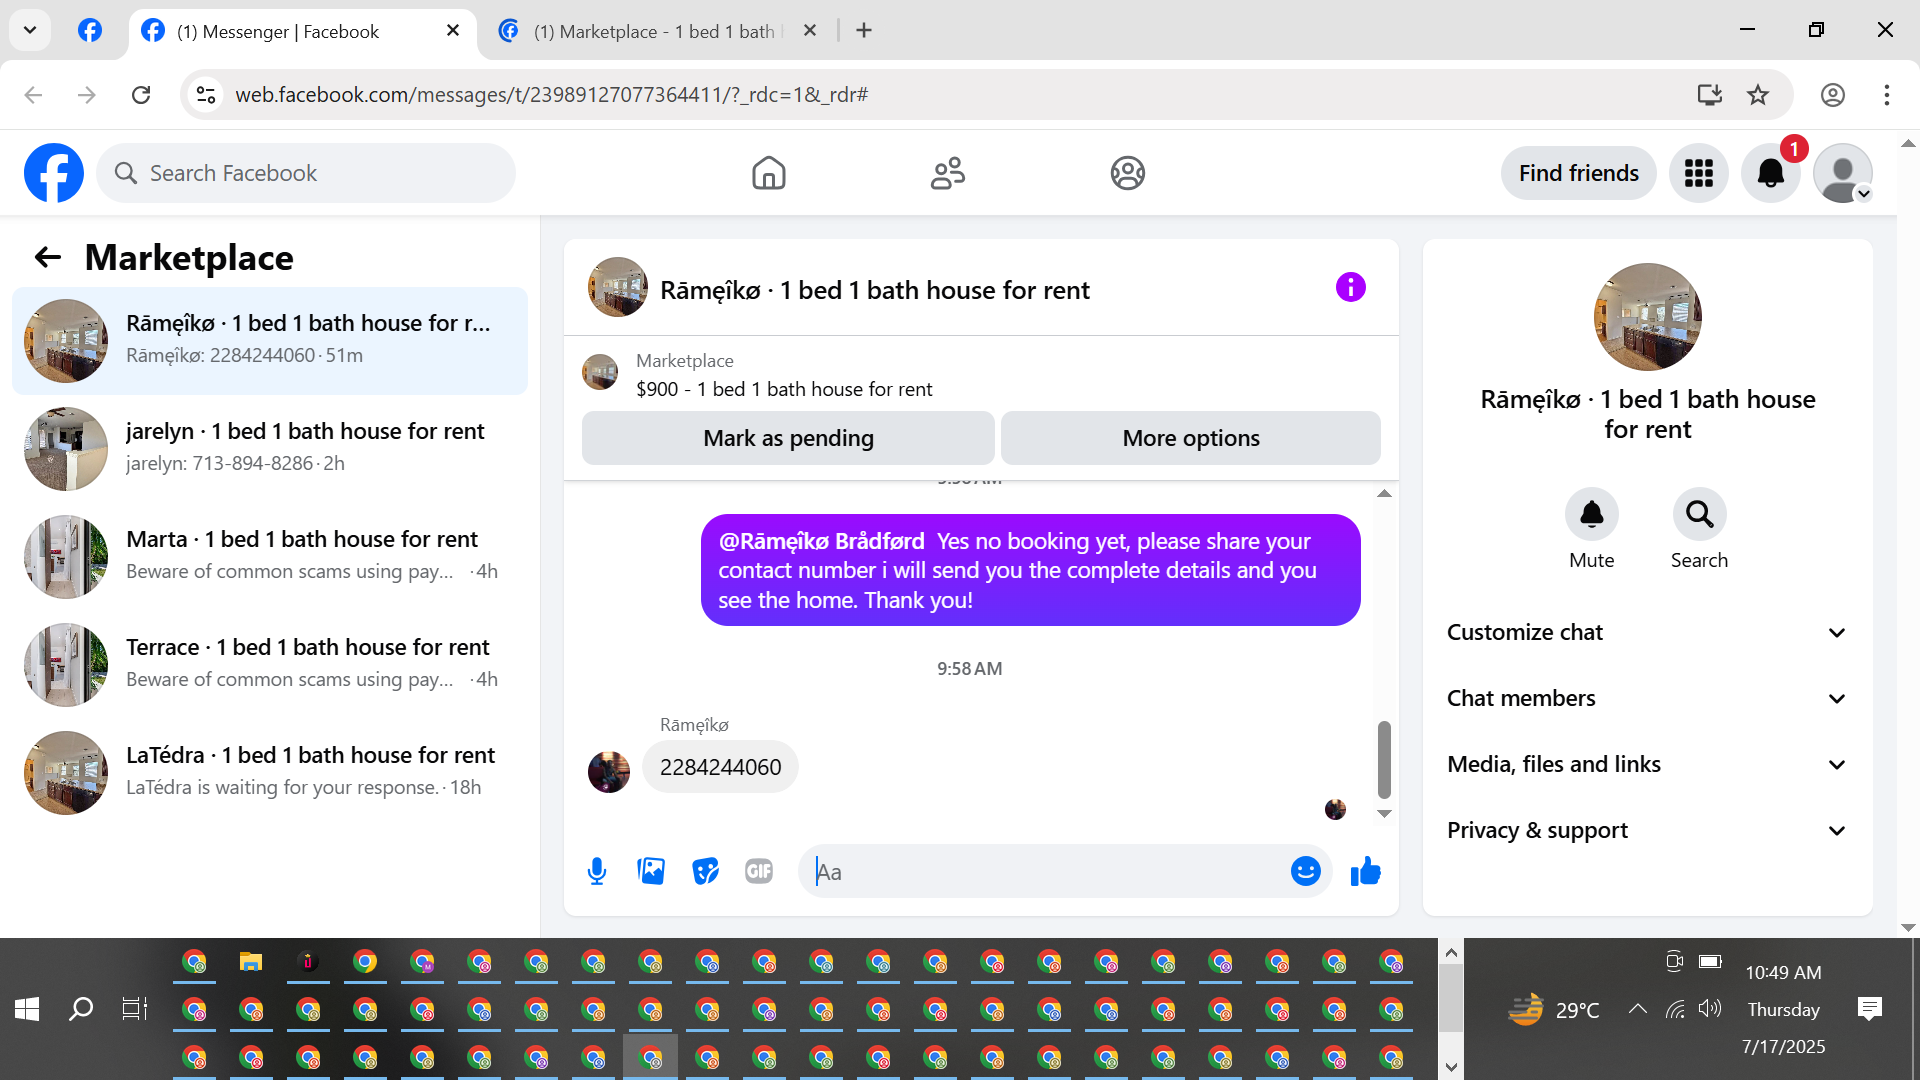The width and height of the screenshot is (1920, 1080).
Task: Open the notifications bell
Action: pyautogui.click(x=1770, y=173)
